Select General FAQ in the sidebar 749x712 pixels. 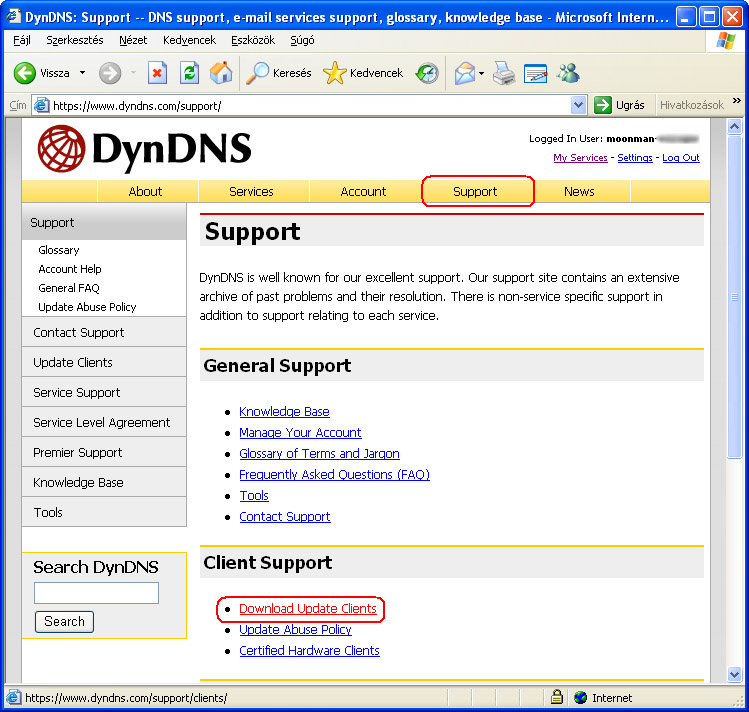(x=69, y=288)
